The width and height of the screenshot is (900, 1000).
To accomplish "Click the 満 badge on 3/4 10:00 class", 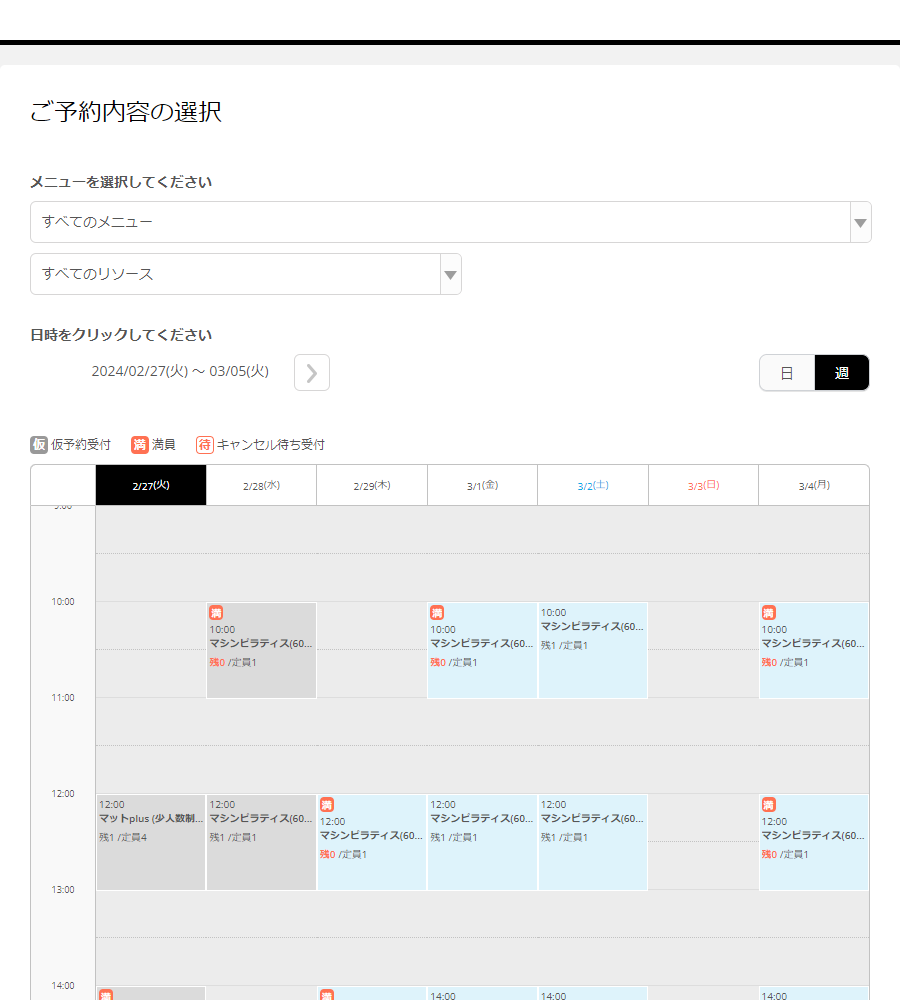I will 768,612.
